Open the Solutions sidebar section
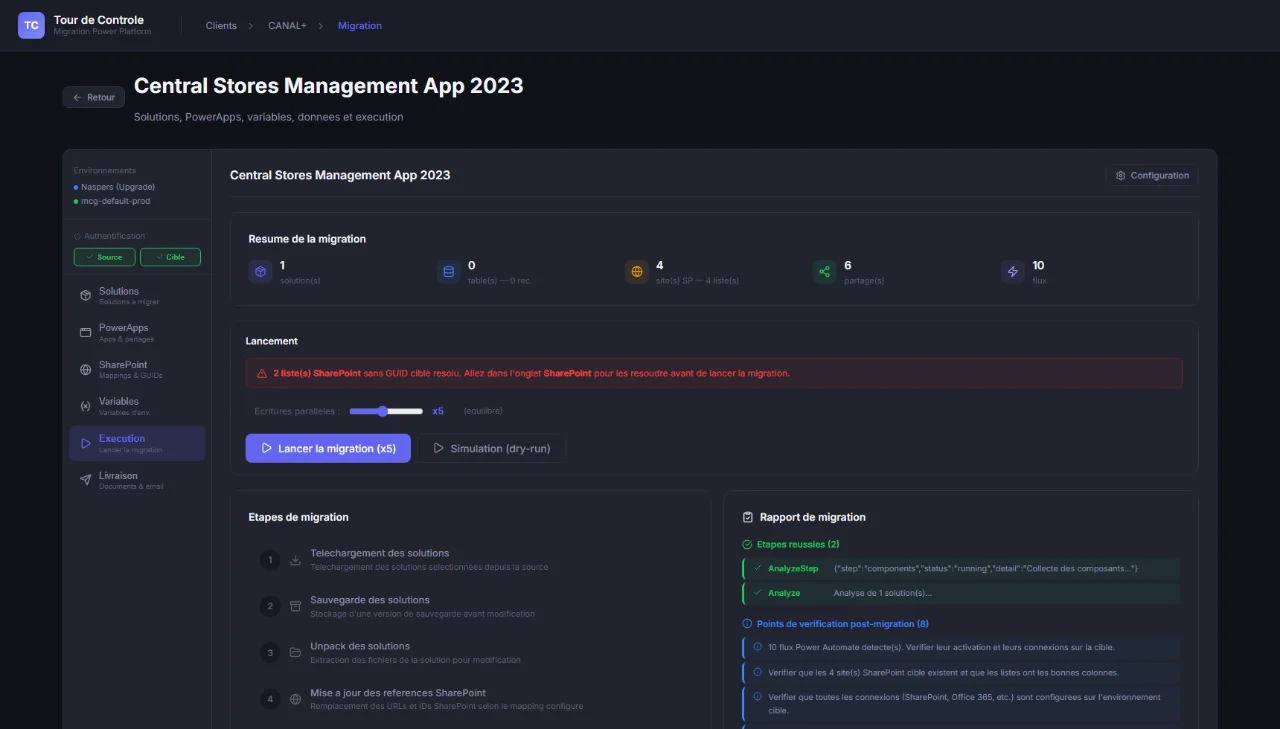Viewport: 1280px width, 729px height. [137, 296]
